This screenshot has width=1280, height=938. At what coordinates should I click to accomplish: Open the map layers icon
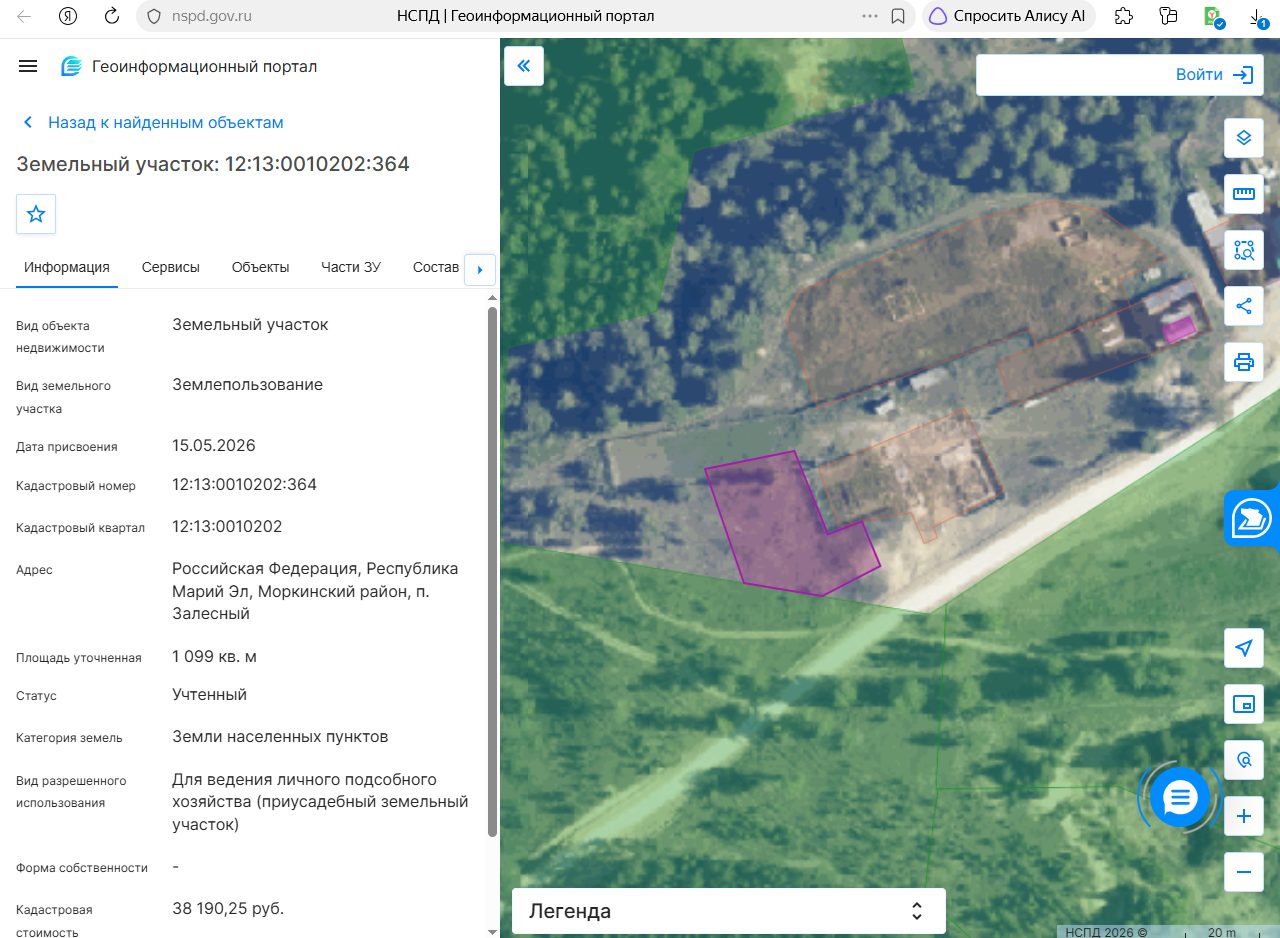(x=1244, y=138)
